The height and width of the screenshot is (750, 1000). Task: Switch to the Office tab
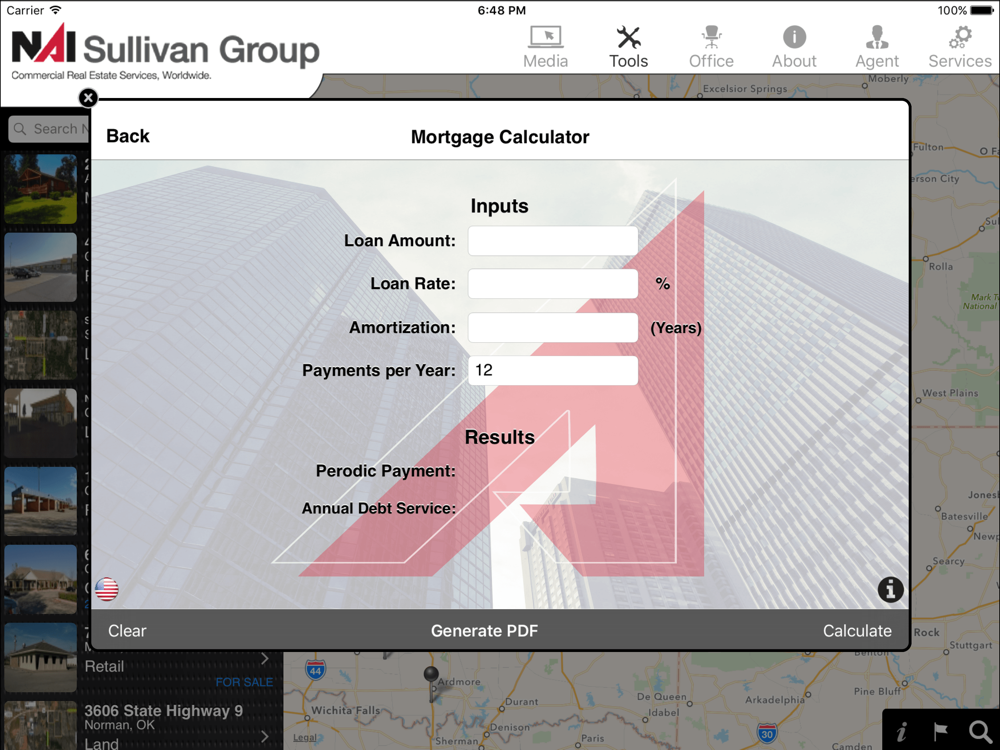tap(711, 47)
